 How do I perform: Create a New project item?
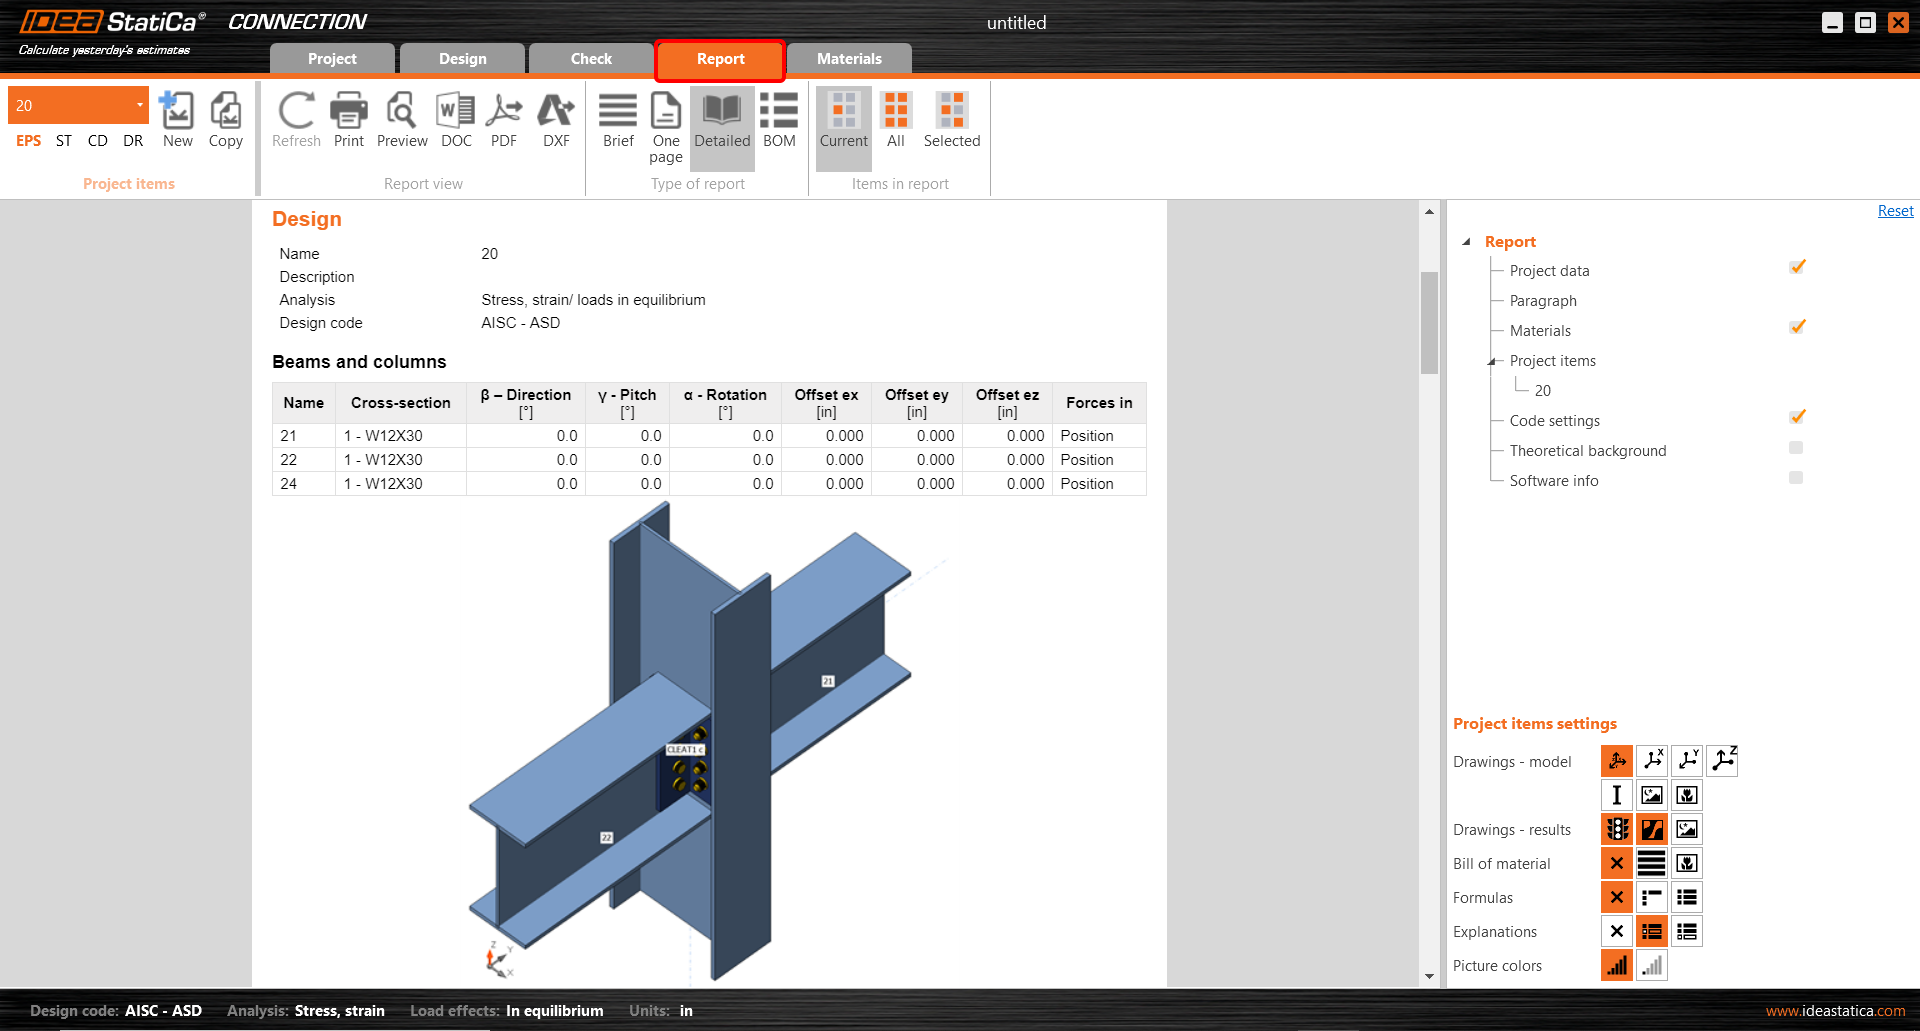[x=177, y=120]
